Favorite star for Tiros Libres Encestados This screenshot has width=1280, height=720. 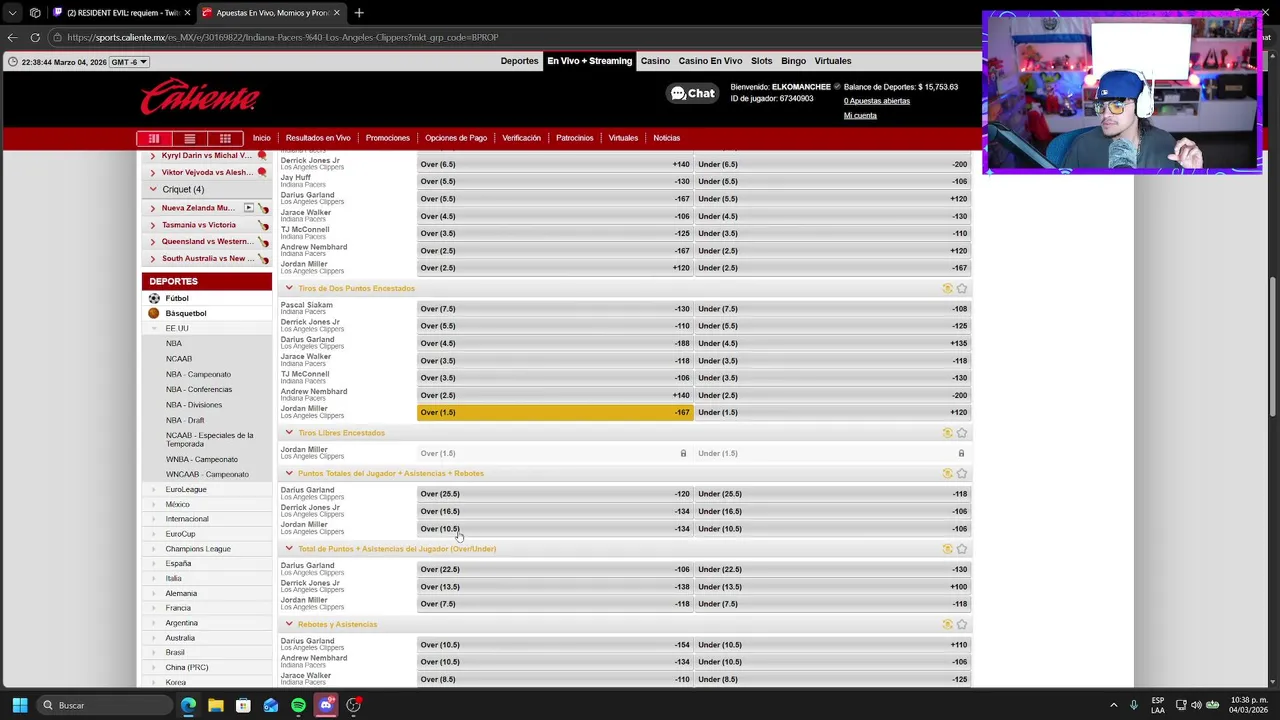pos(962,433)
